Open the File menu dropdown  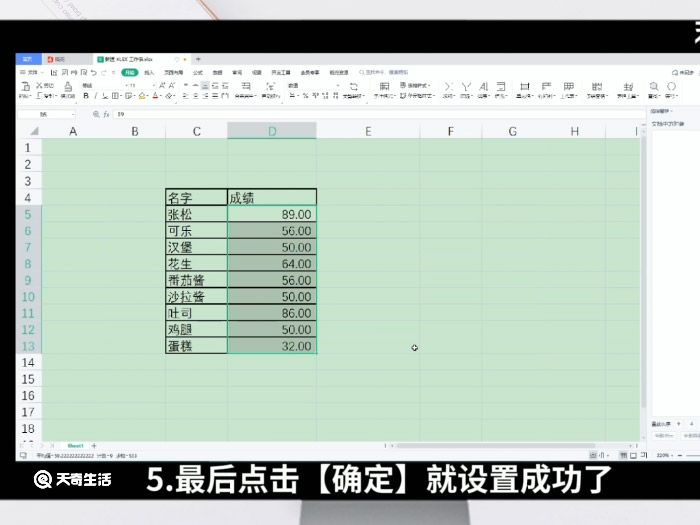pos(32,72)
